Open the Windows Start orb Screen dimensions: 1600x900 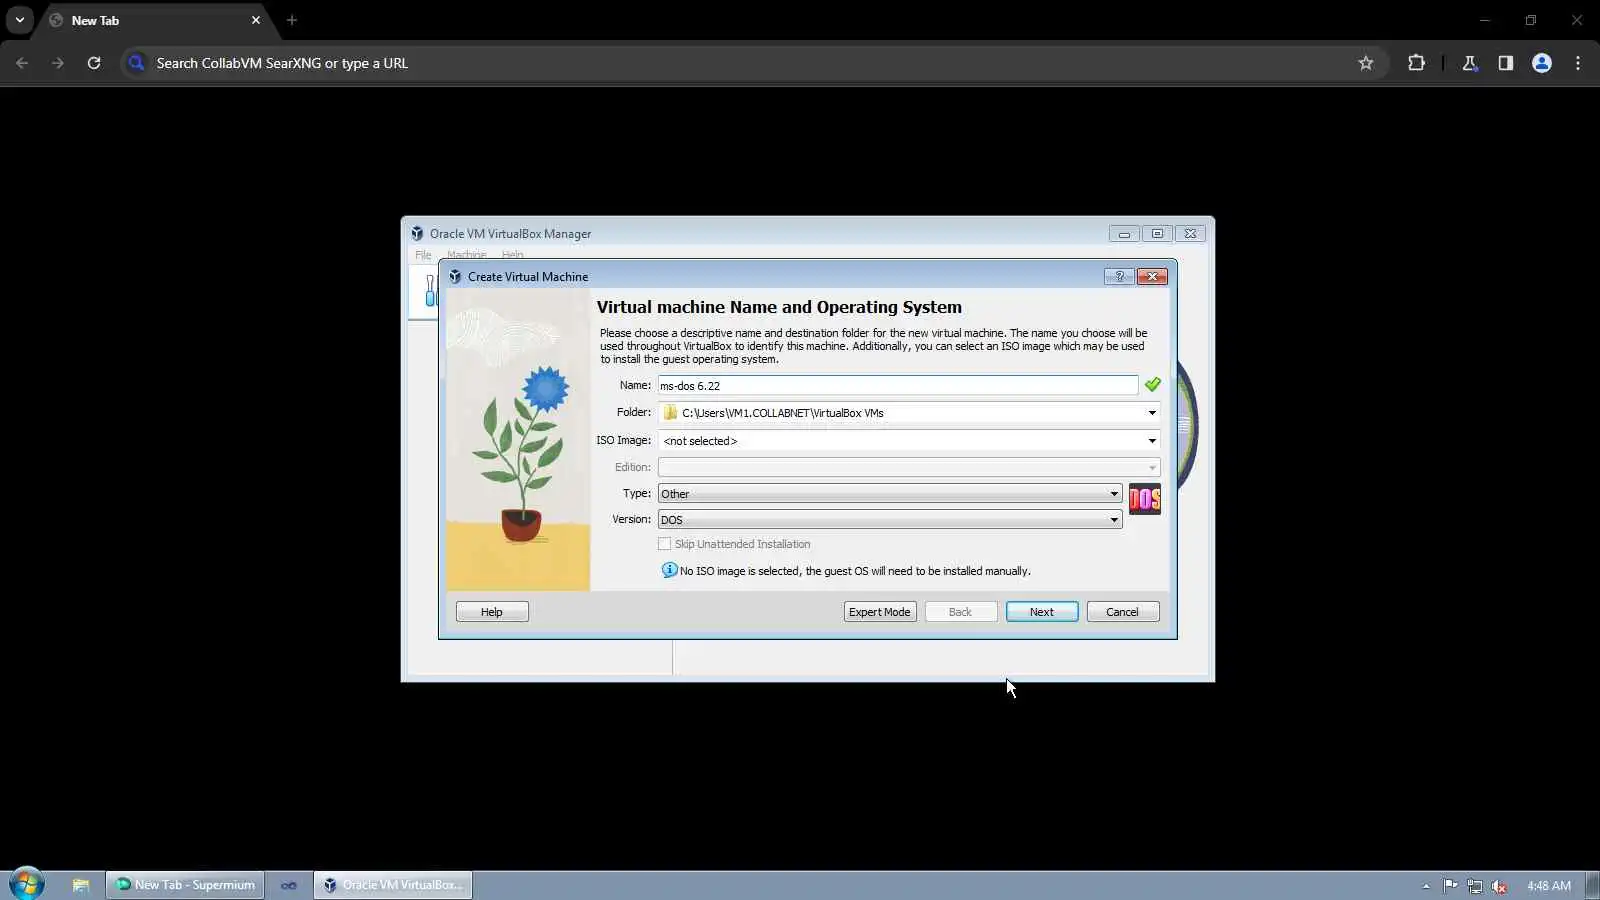pos(27,884)
